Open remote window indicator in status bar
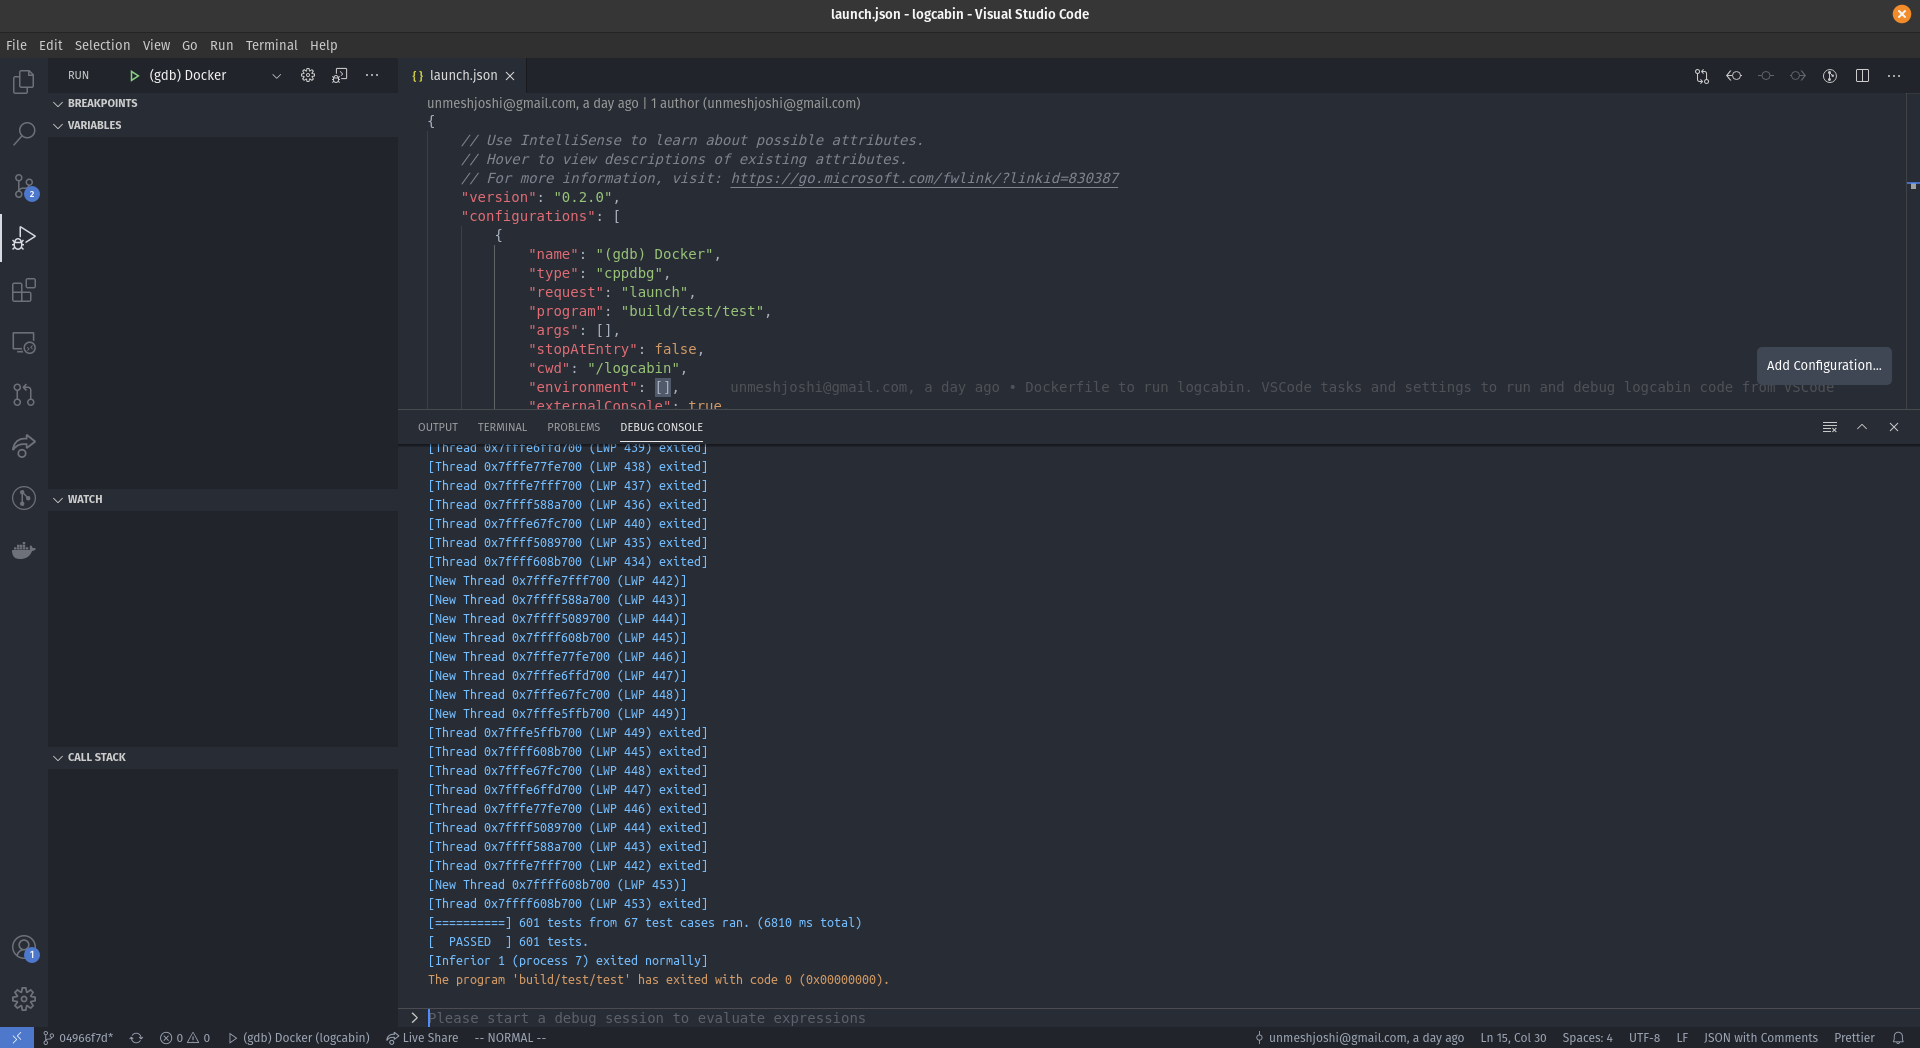Screen dimensions: 1920x1048 (x=17, y=1038)
